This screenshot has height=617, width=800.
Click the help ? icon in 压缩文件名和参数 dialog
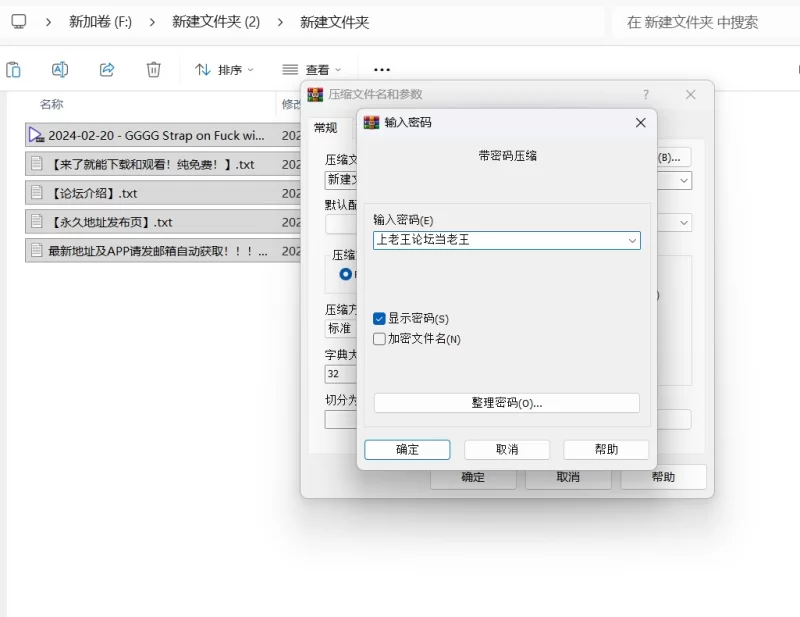[646, 94]
